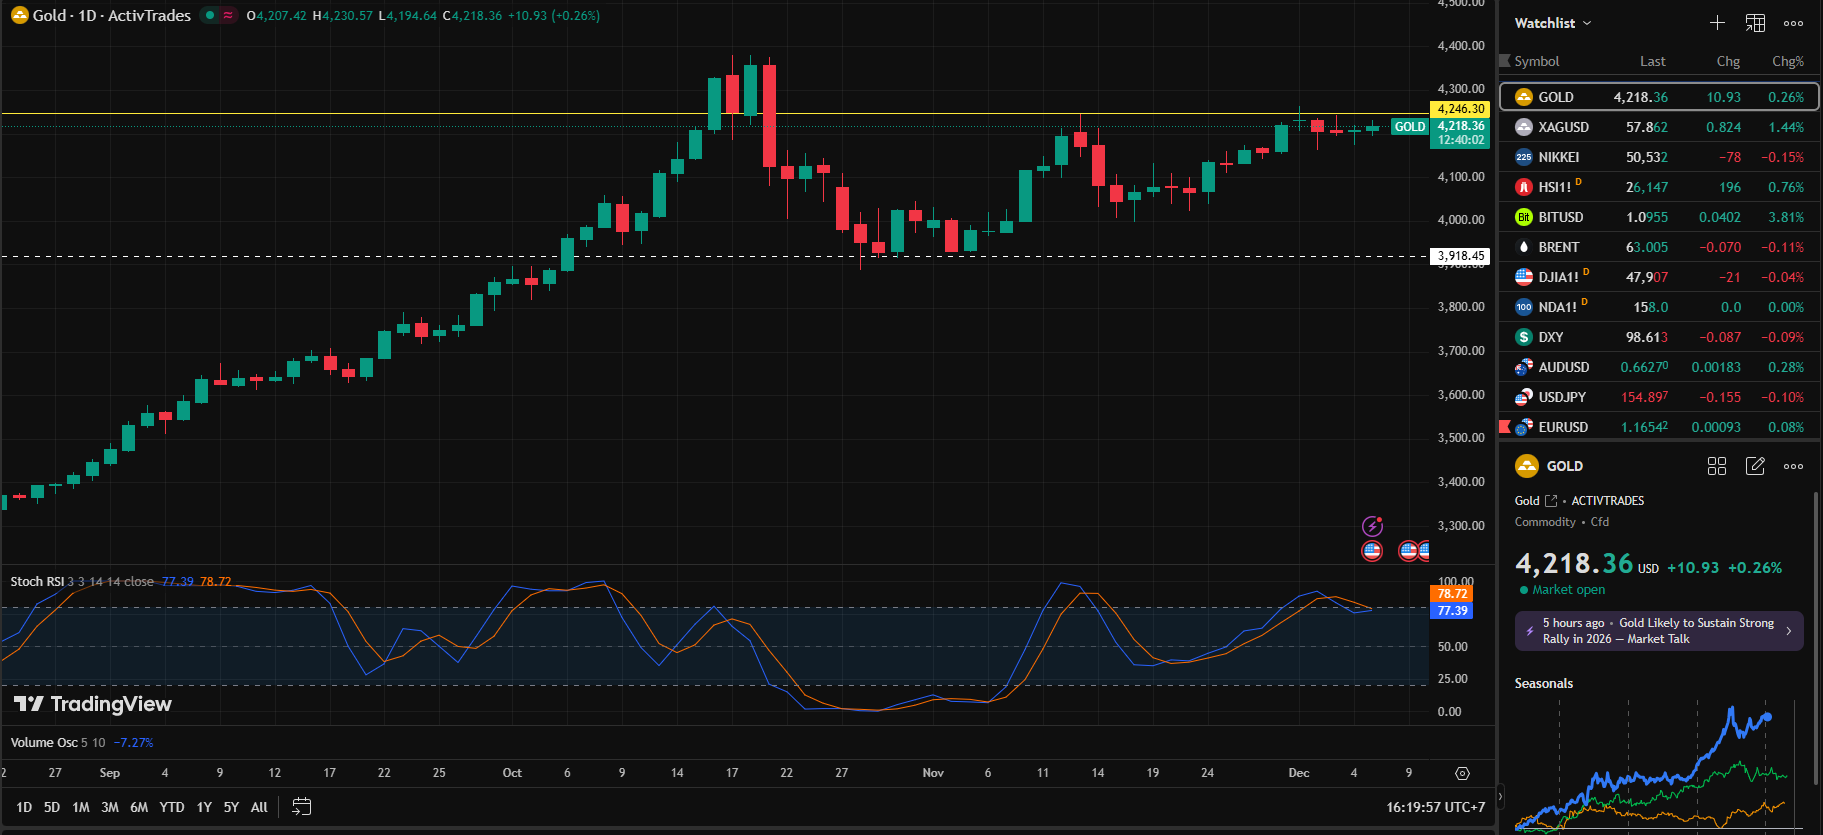Viewport: 1823px width, 835px height.
Task: Collapse the right sidebar with the edge arrow
Action: click(1500, 797)
